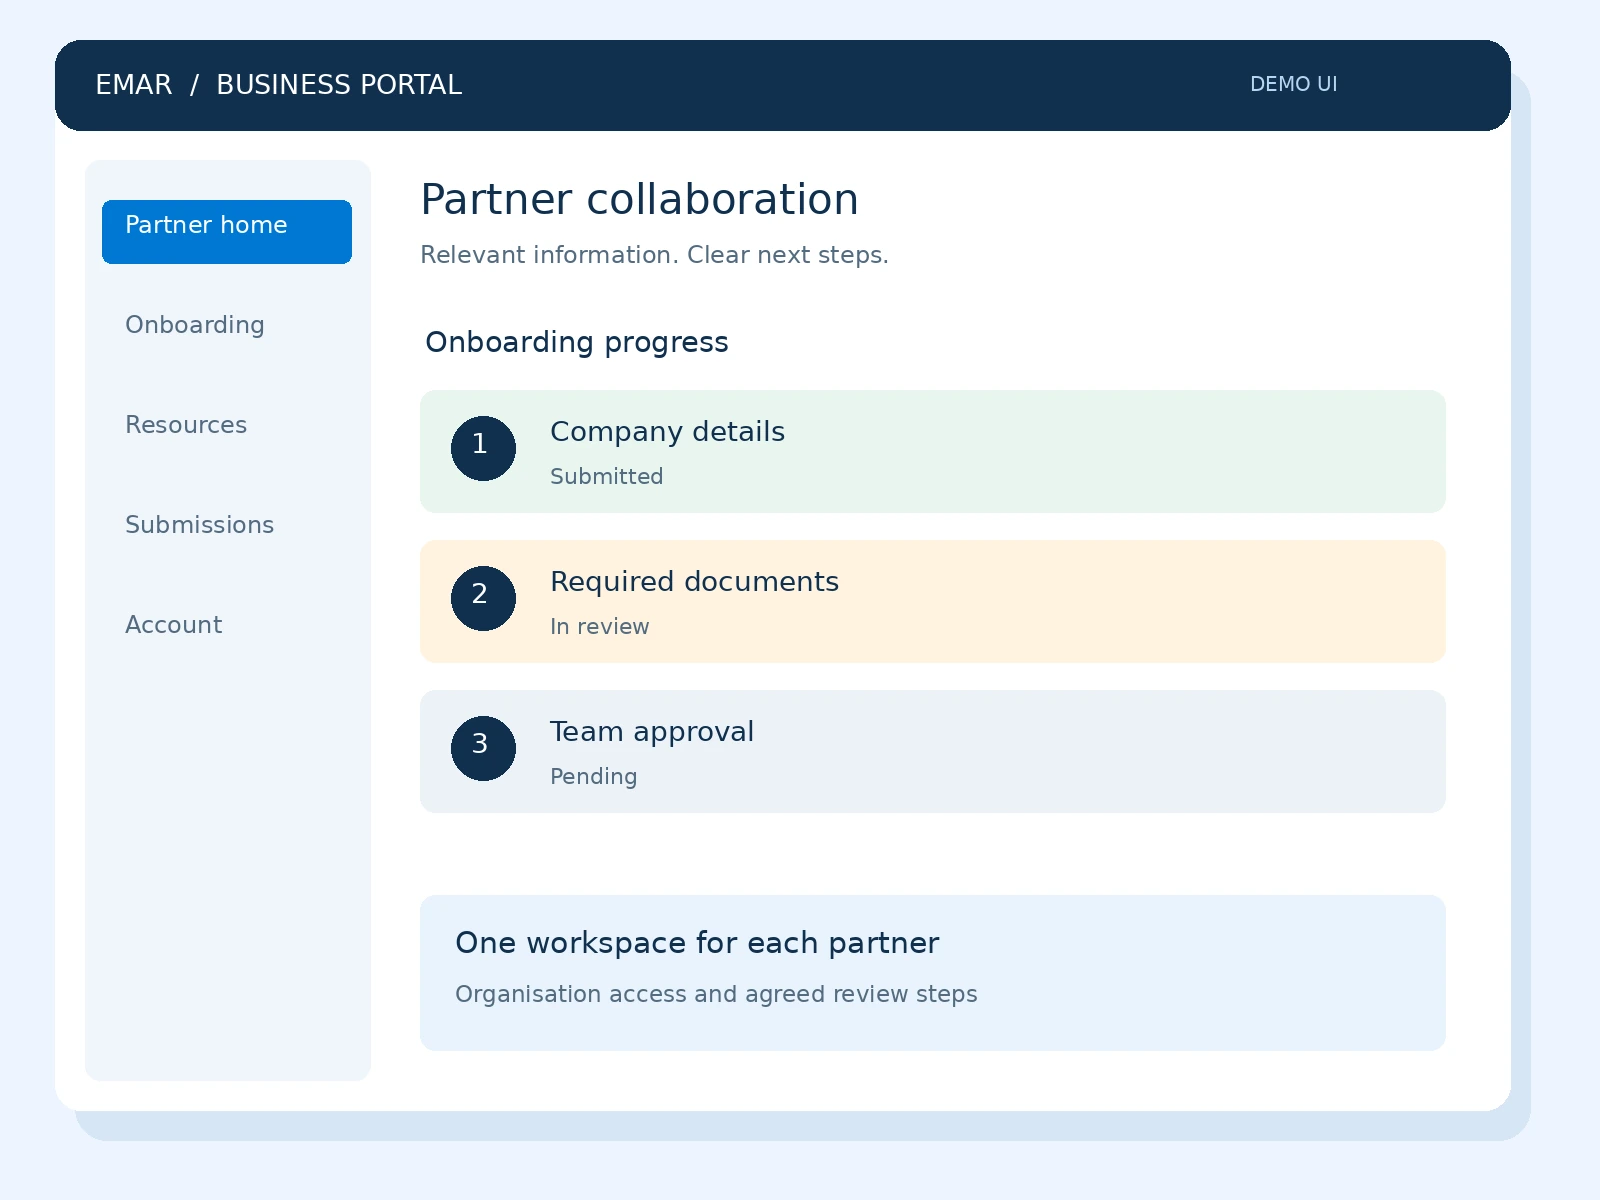Click the 'Submitted' status text
Viewport: 1600px width, 1200px height.
[x=606, y=477]
